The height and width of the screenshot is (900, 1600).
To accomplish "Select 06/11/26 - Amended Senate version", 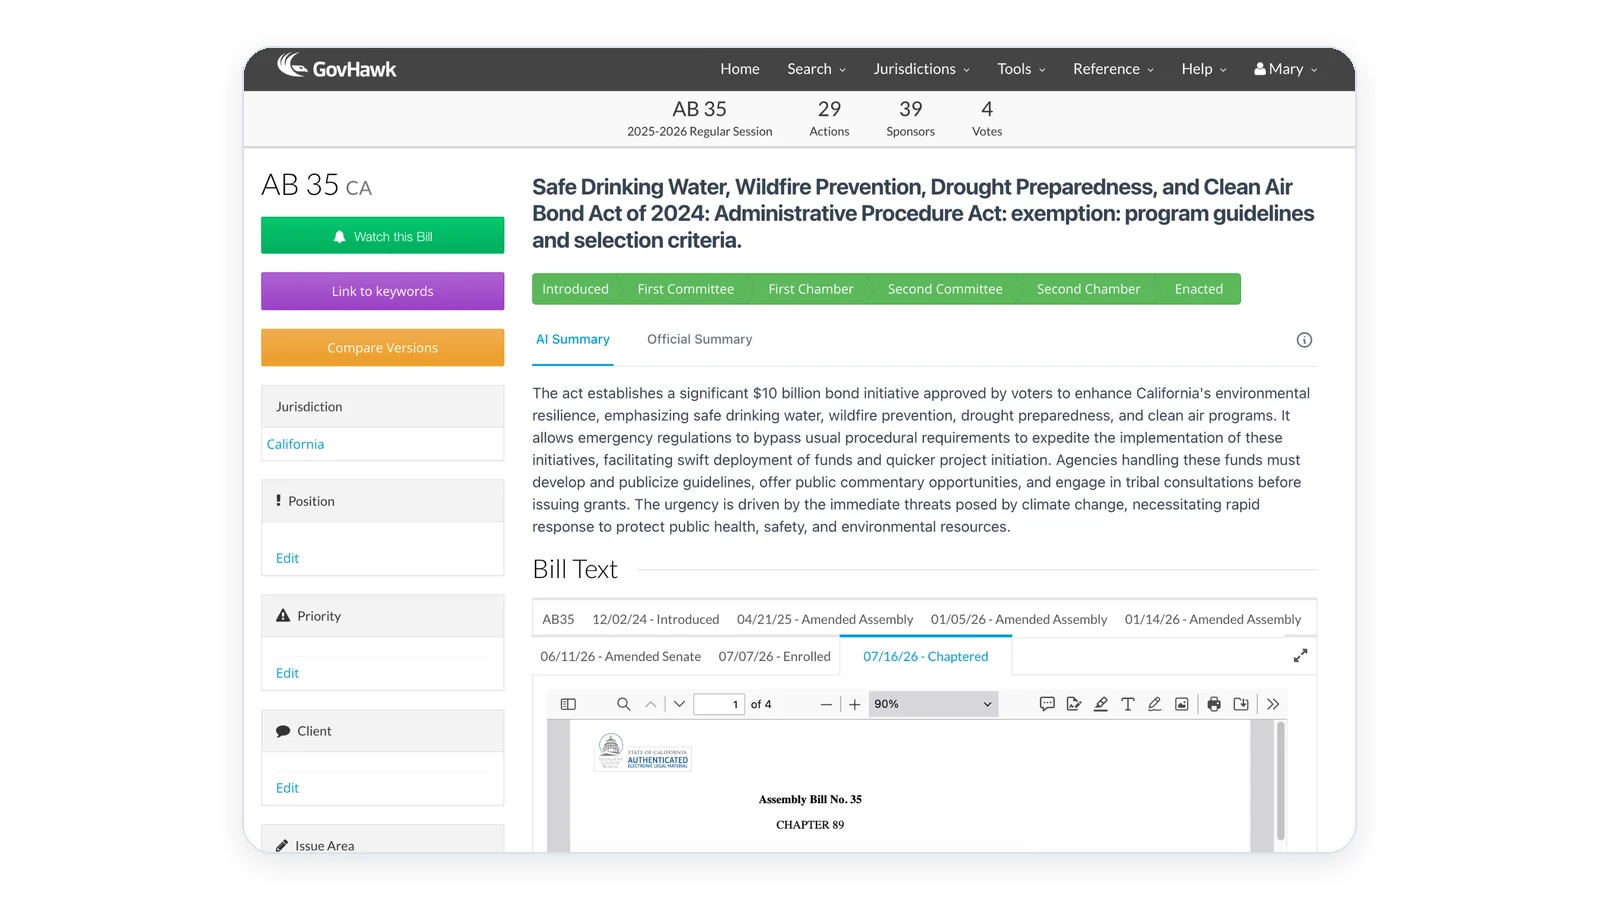I will click(621, 657).
